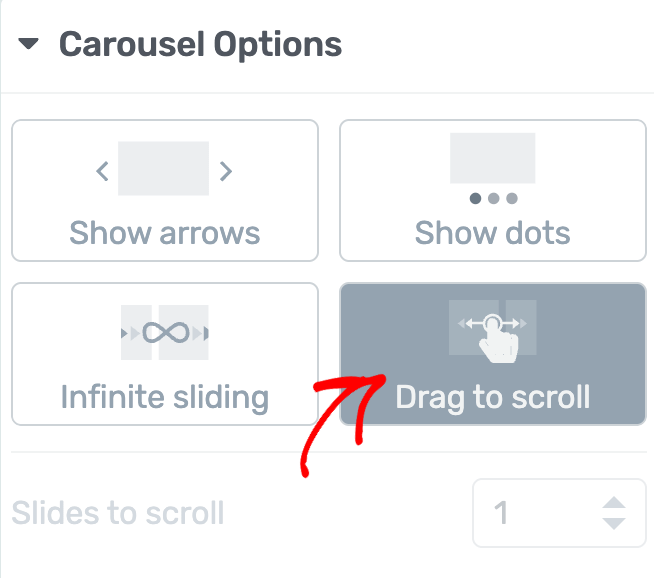The height and width of the screenshot is (578, 654).
Task: Click the Drag to scroll text label
Action: coord(493,398)
